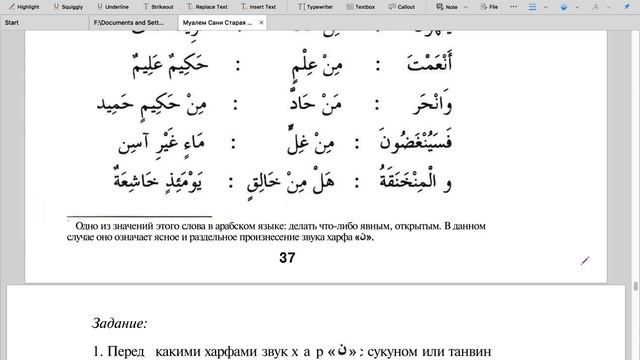Select the Squiggly underline tool
640x360 pixels.
click(68, 7)
